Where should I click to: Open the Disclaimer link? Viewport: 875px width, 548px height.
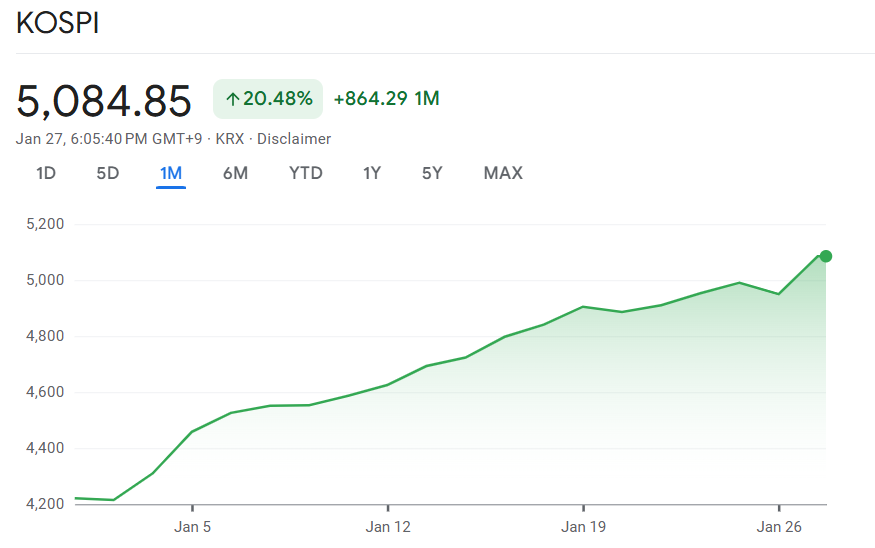click(294, 139)
